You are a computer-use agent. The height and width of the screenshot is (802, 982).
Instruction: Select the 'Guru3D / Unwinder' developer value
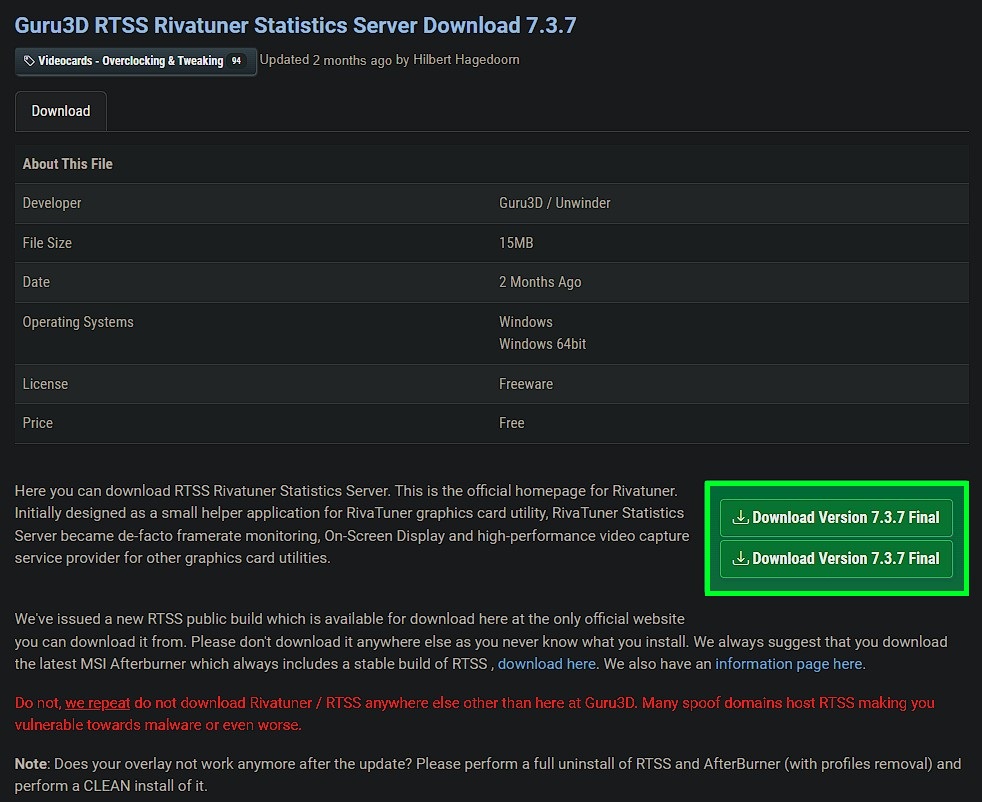[554, 203]
